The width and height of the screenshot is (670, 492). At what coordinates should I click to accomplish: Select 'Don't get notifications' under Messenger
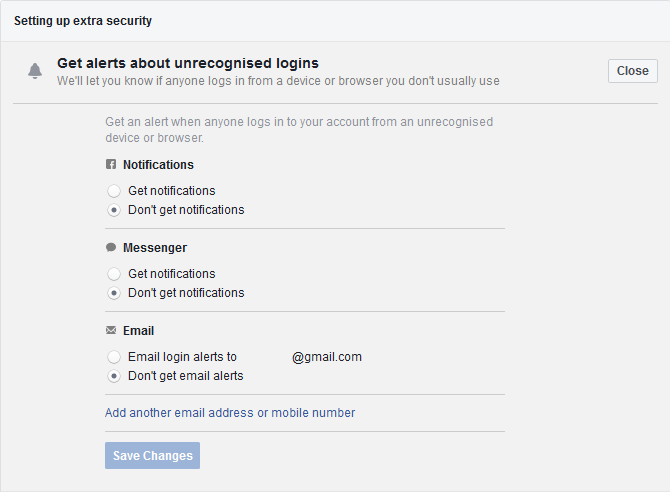click(x=114, y=293)
